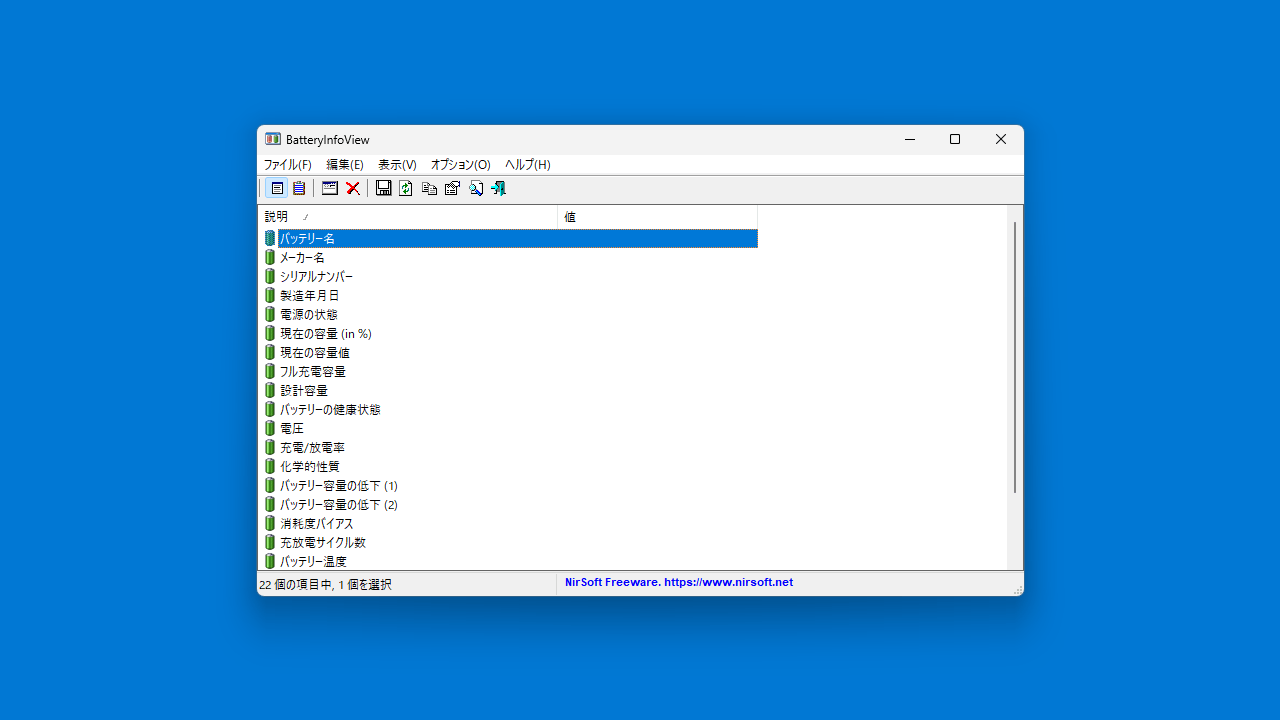Viewport: 1280px width, 720px height.
Task: Clear the battery log with red X icon
Action: pos(352,188)
